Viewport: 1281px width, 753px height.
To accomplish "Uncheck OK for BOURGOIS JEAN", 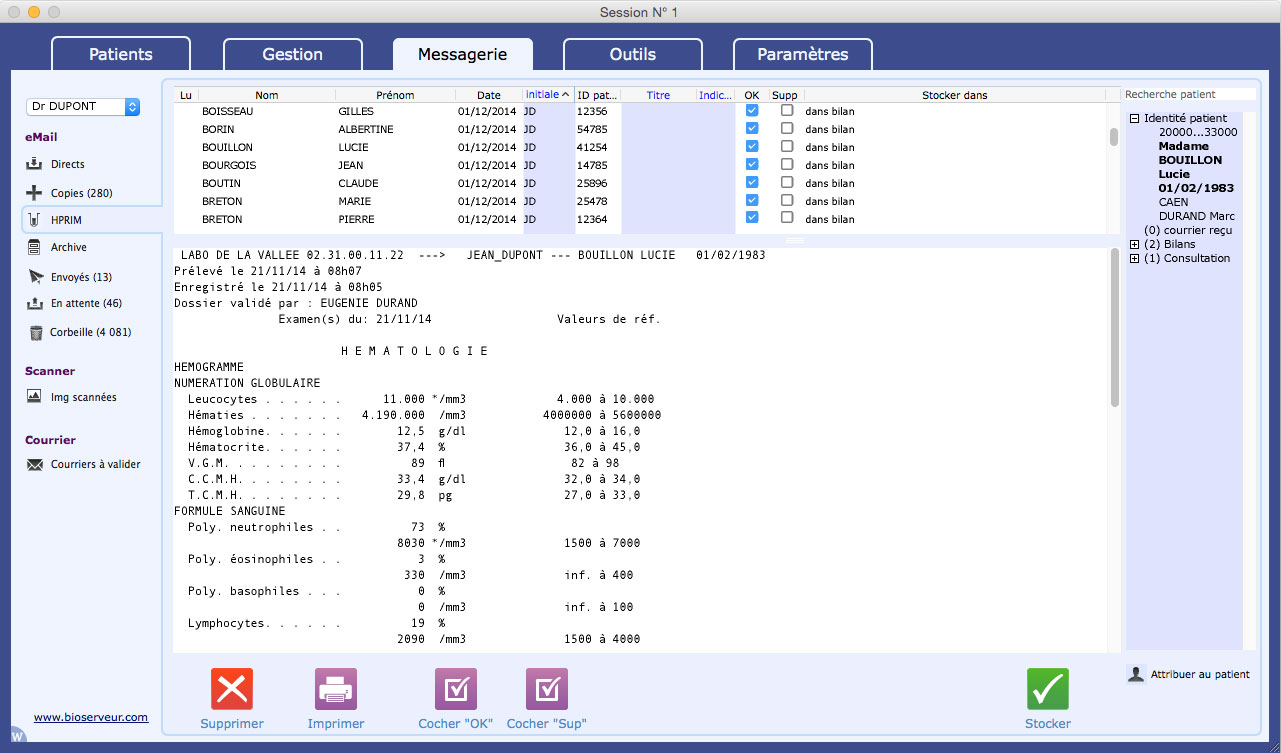I will click(752, 165).
